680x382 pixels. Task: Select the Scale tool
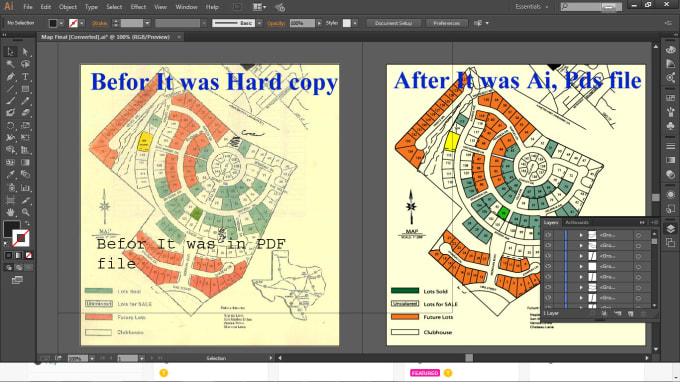[x=26, y=126]
